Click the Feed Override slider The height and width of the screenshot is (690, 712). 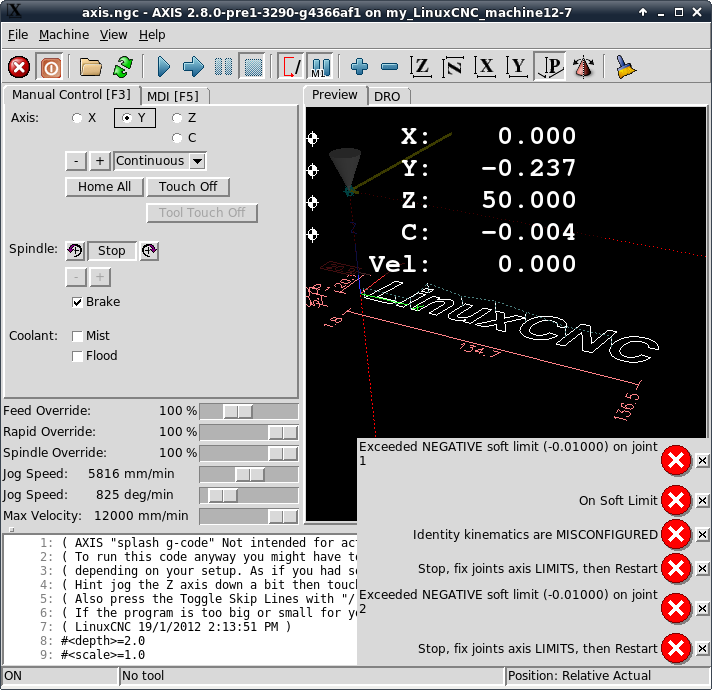(238, 411)
